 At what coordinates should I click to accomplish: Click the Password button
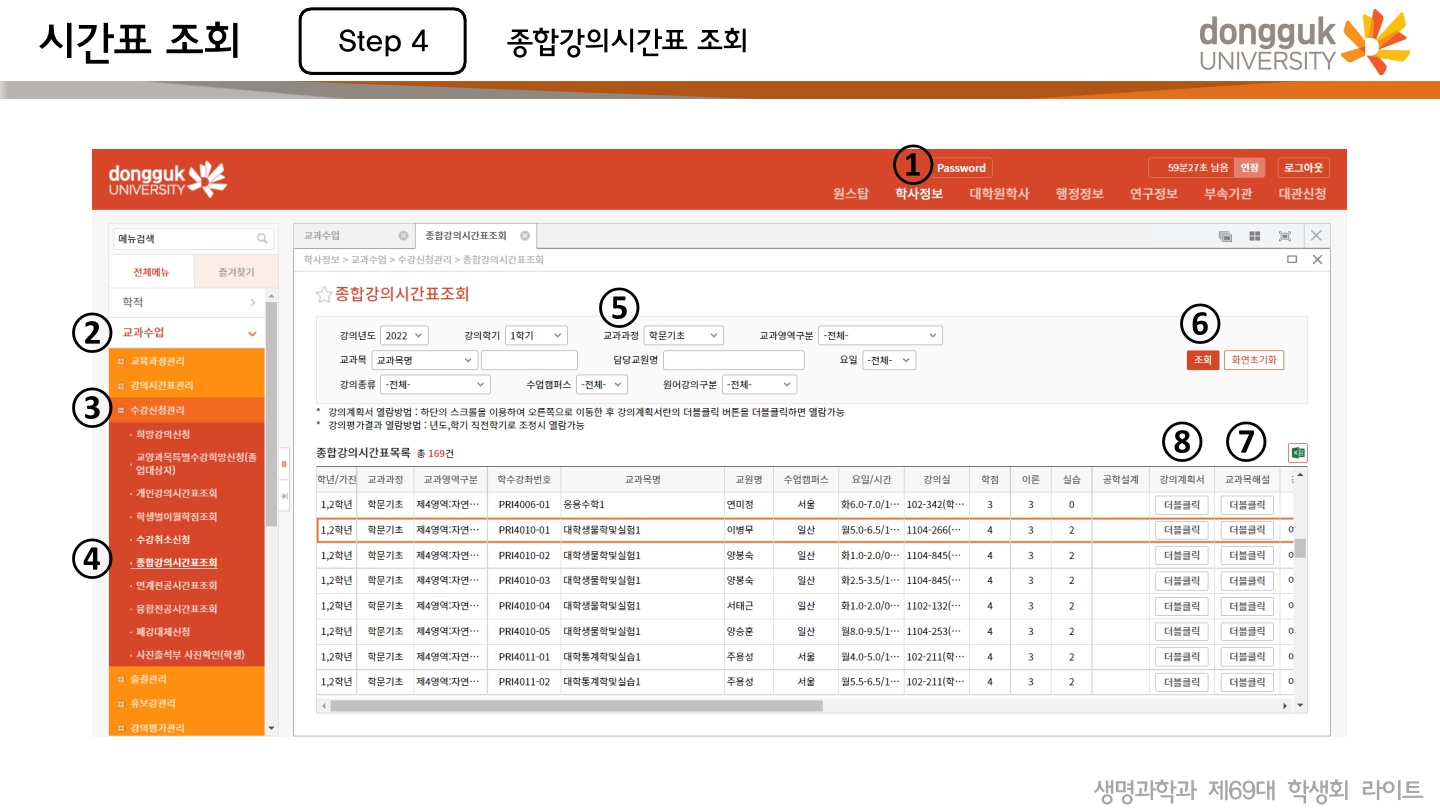[x=961, y=168]
